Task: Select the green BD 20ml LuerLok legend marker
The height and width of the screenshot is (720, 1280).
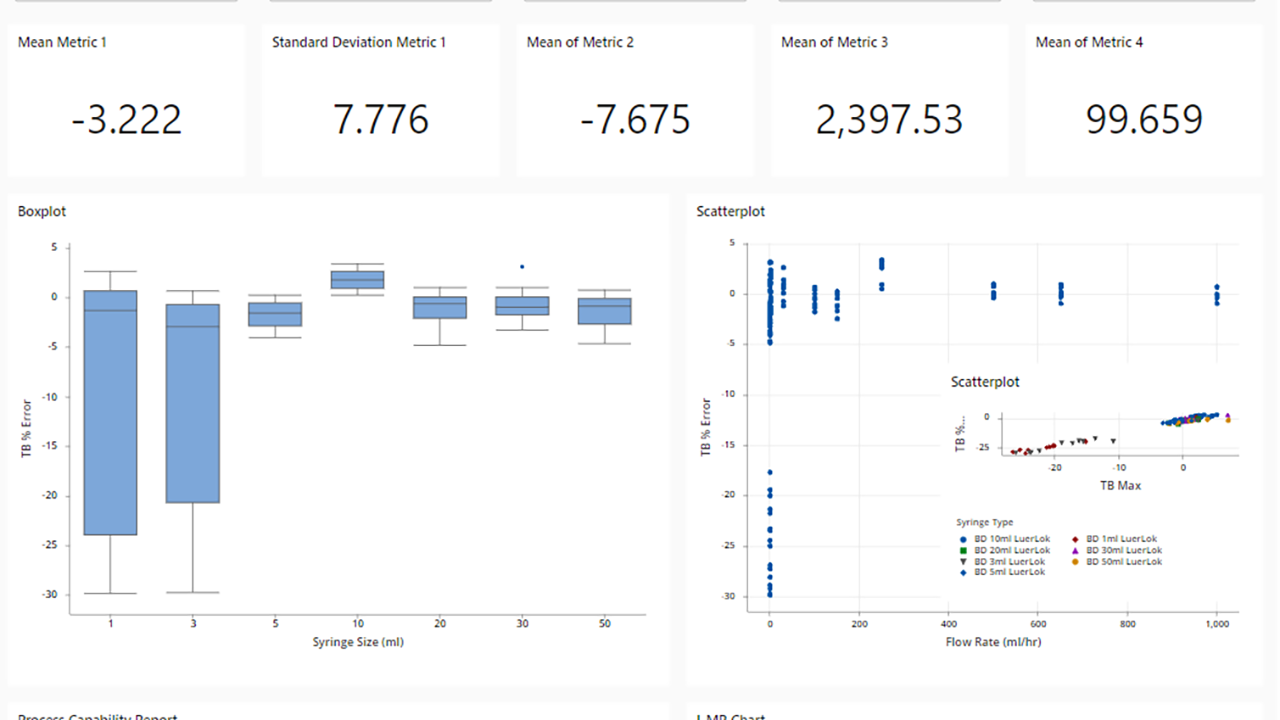Action: tap(963, 550)
